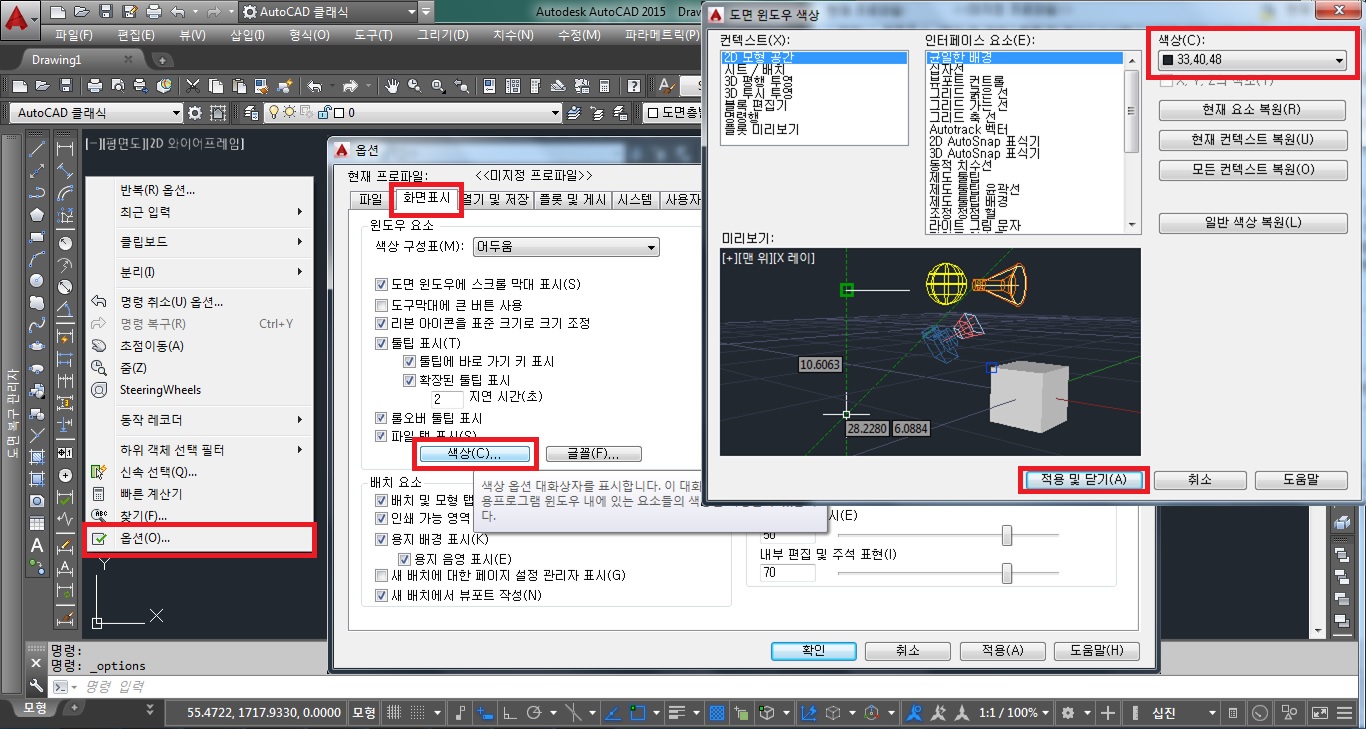This screenshot has height=729, width=1366.
Task: Click 내부 편집 및 주석 표현 slider thumb
Action: point(1006,572)
